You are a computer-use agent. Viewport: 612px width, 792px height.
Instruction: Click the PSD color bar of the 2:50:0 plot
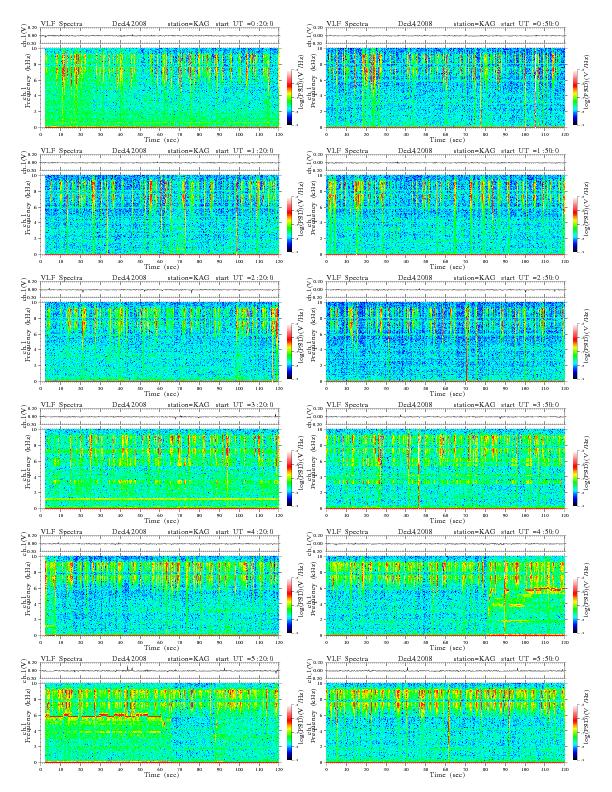pos(576,351)
